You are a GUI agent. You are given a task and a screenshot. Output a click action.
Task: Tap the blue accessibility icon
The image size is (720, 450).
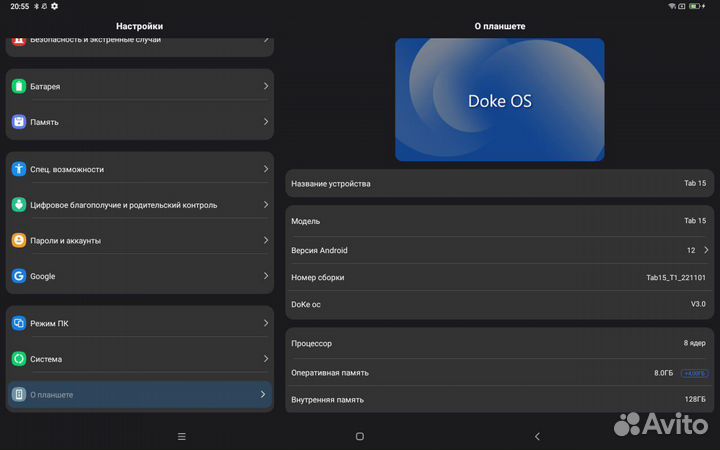19,170
